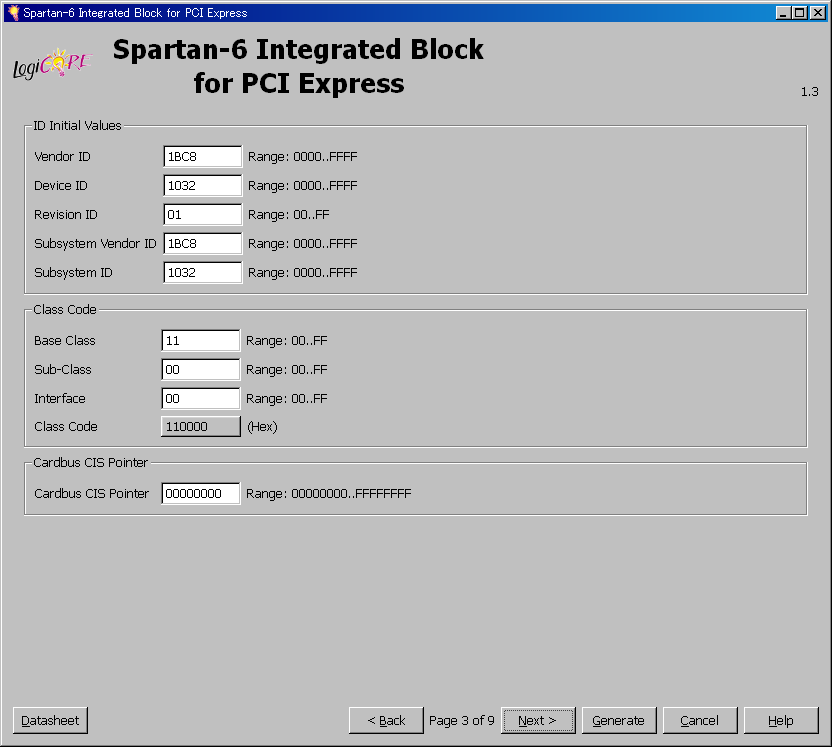Click the Subsystem Vendor ID field
Screen dimensions: 832x747
202,244
